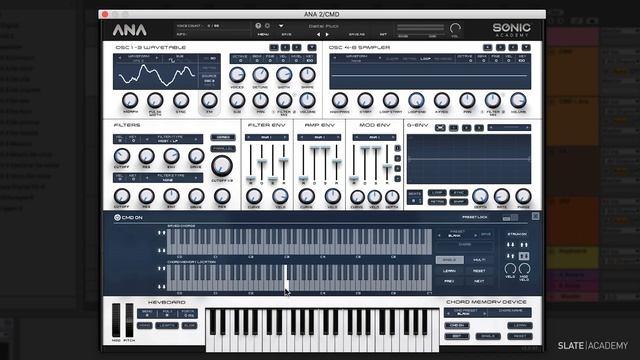Open the MENU item in top bar
The image size is (640, 360).
point(263,35)
